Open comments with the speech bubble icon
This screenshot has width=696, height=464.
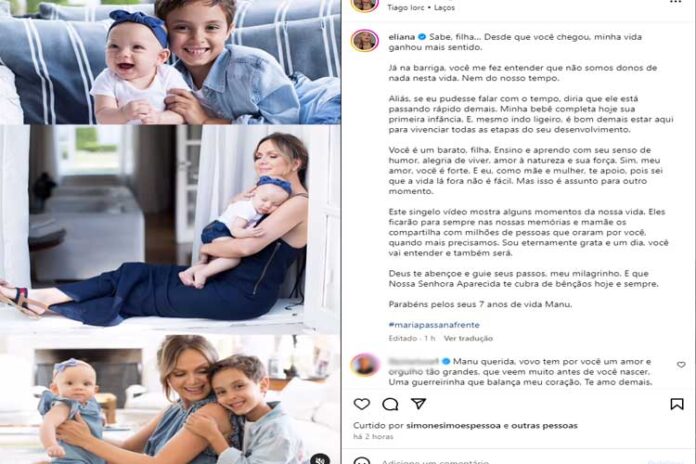click(x=390, y=404)
